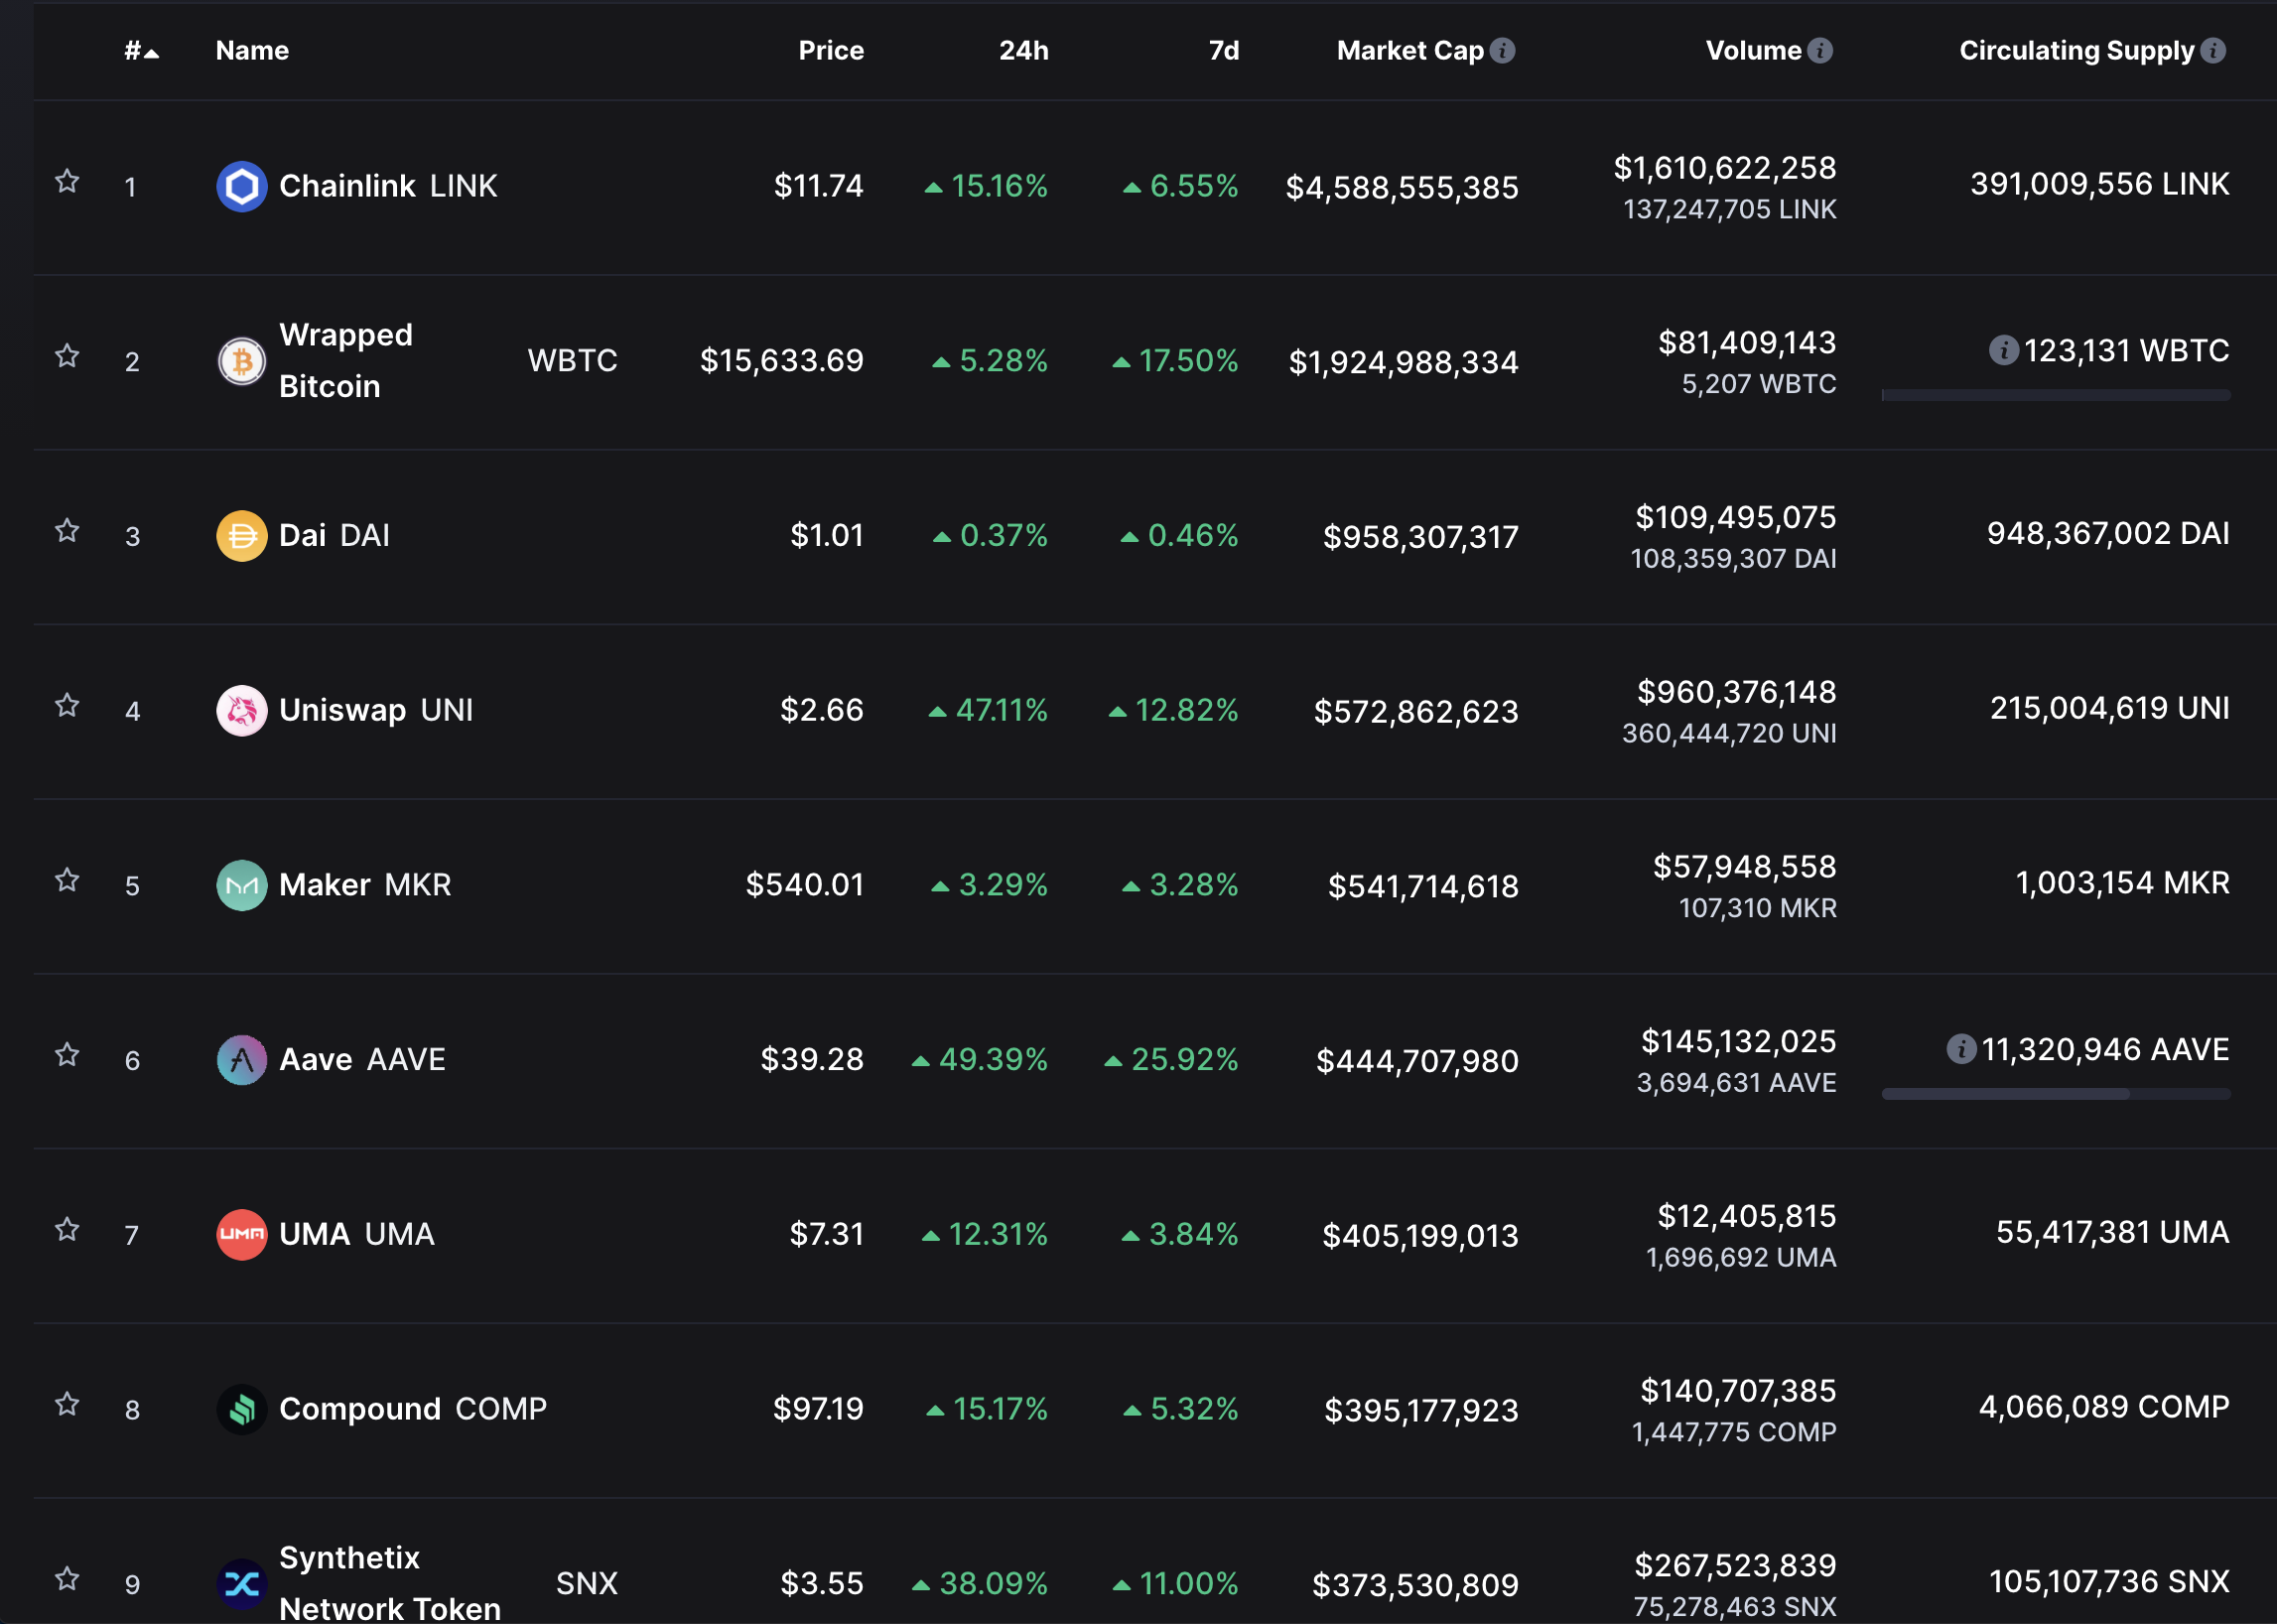Image resolution: width=2277 pixels, height=1624 pixels.
Task: Click Compound price $97.19
Action: click(818, 1408)
